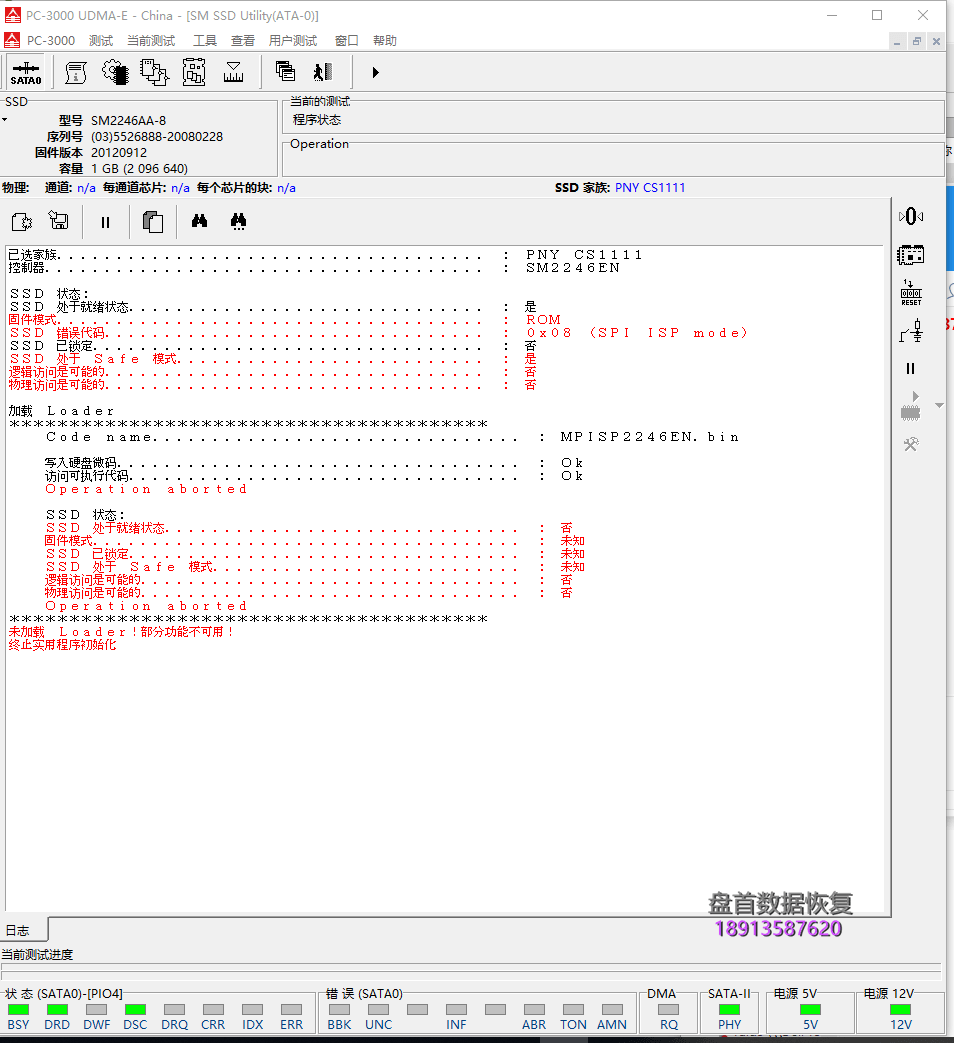Screen dimensions: 954x1043
Task: Minimize the inner SM SSD Utility window
Action: (897, 41)
